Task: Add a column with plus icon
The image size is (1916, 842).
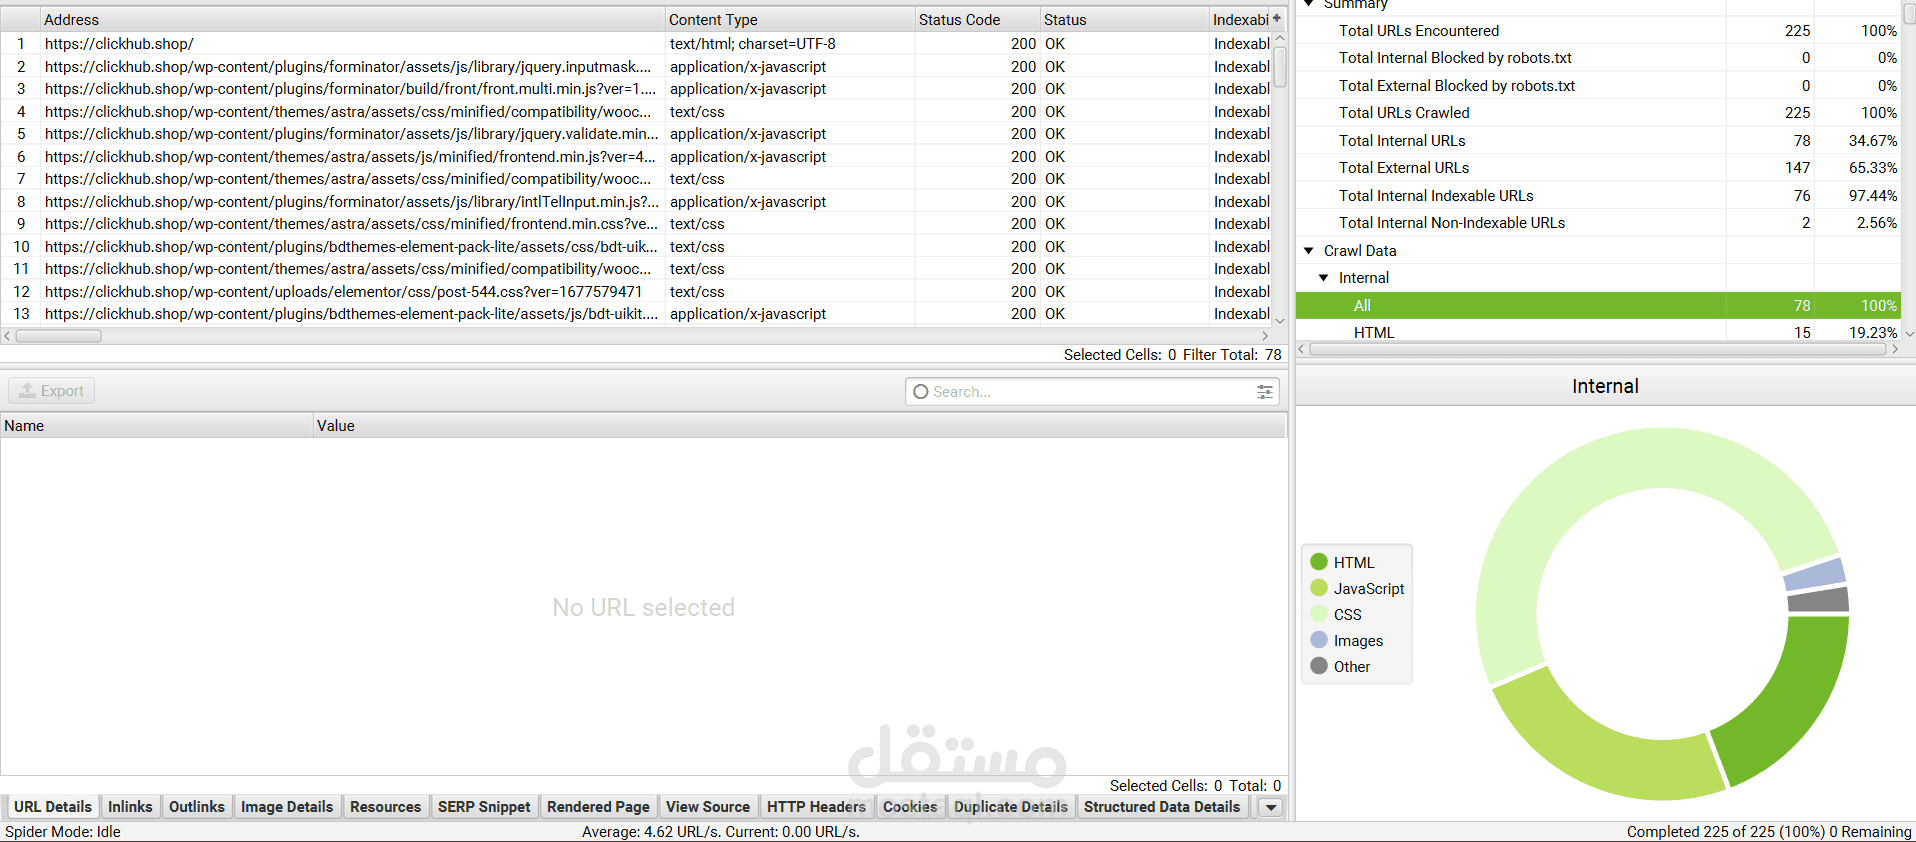Action: [x=1277, y=19]
